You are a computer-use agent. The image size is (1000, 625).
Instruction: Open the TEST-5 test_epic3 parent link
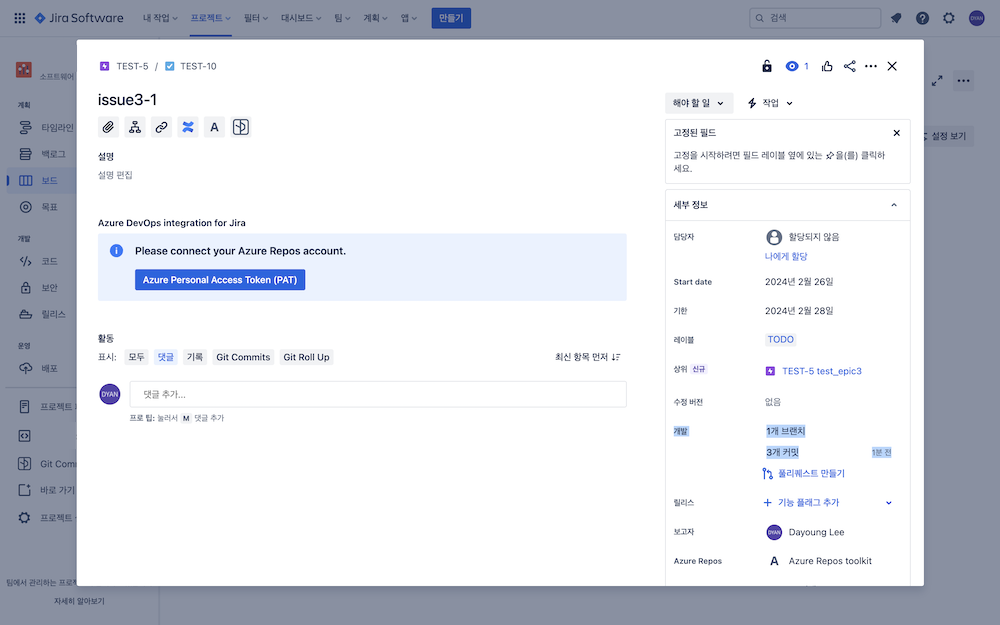click(813, 371)
